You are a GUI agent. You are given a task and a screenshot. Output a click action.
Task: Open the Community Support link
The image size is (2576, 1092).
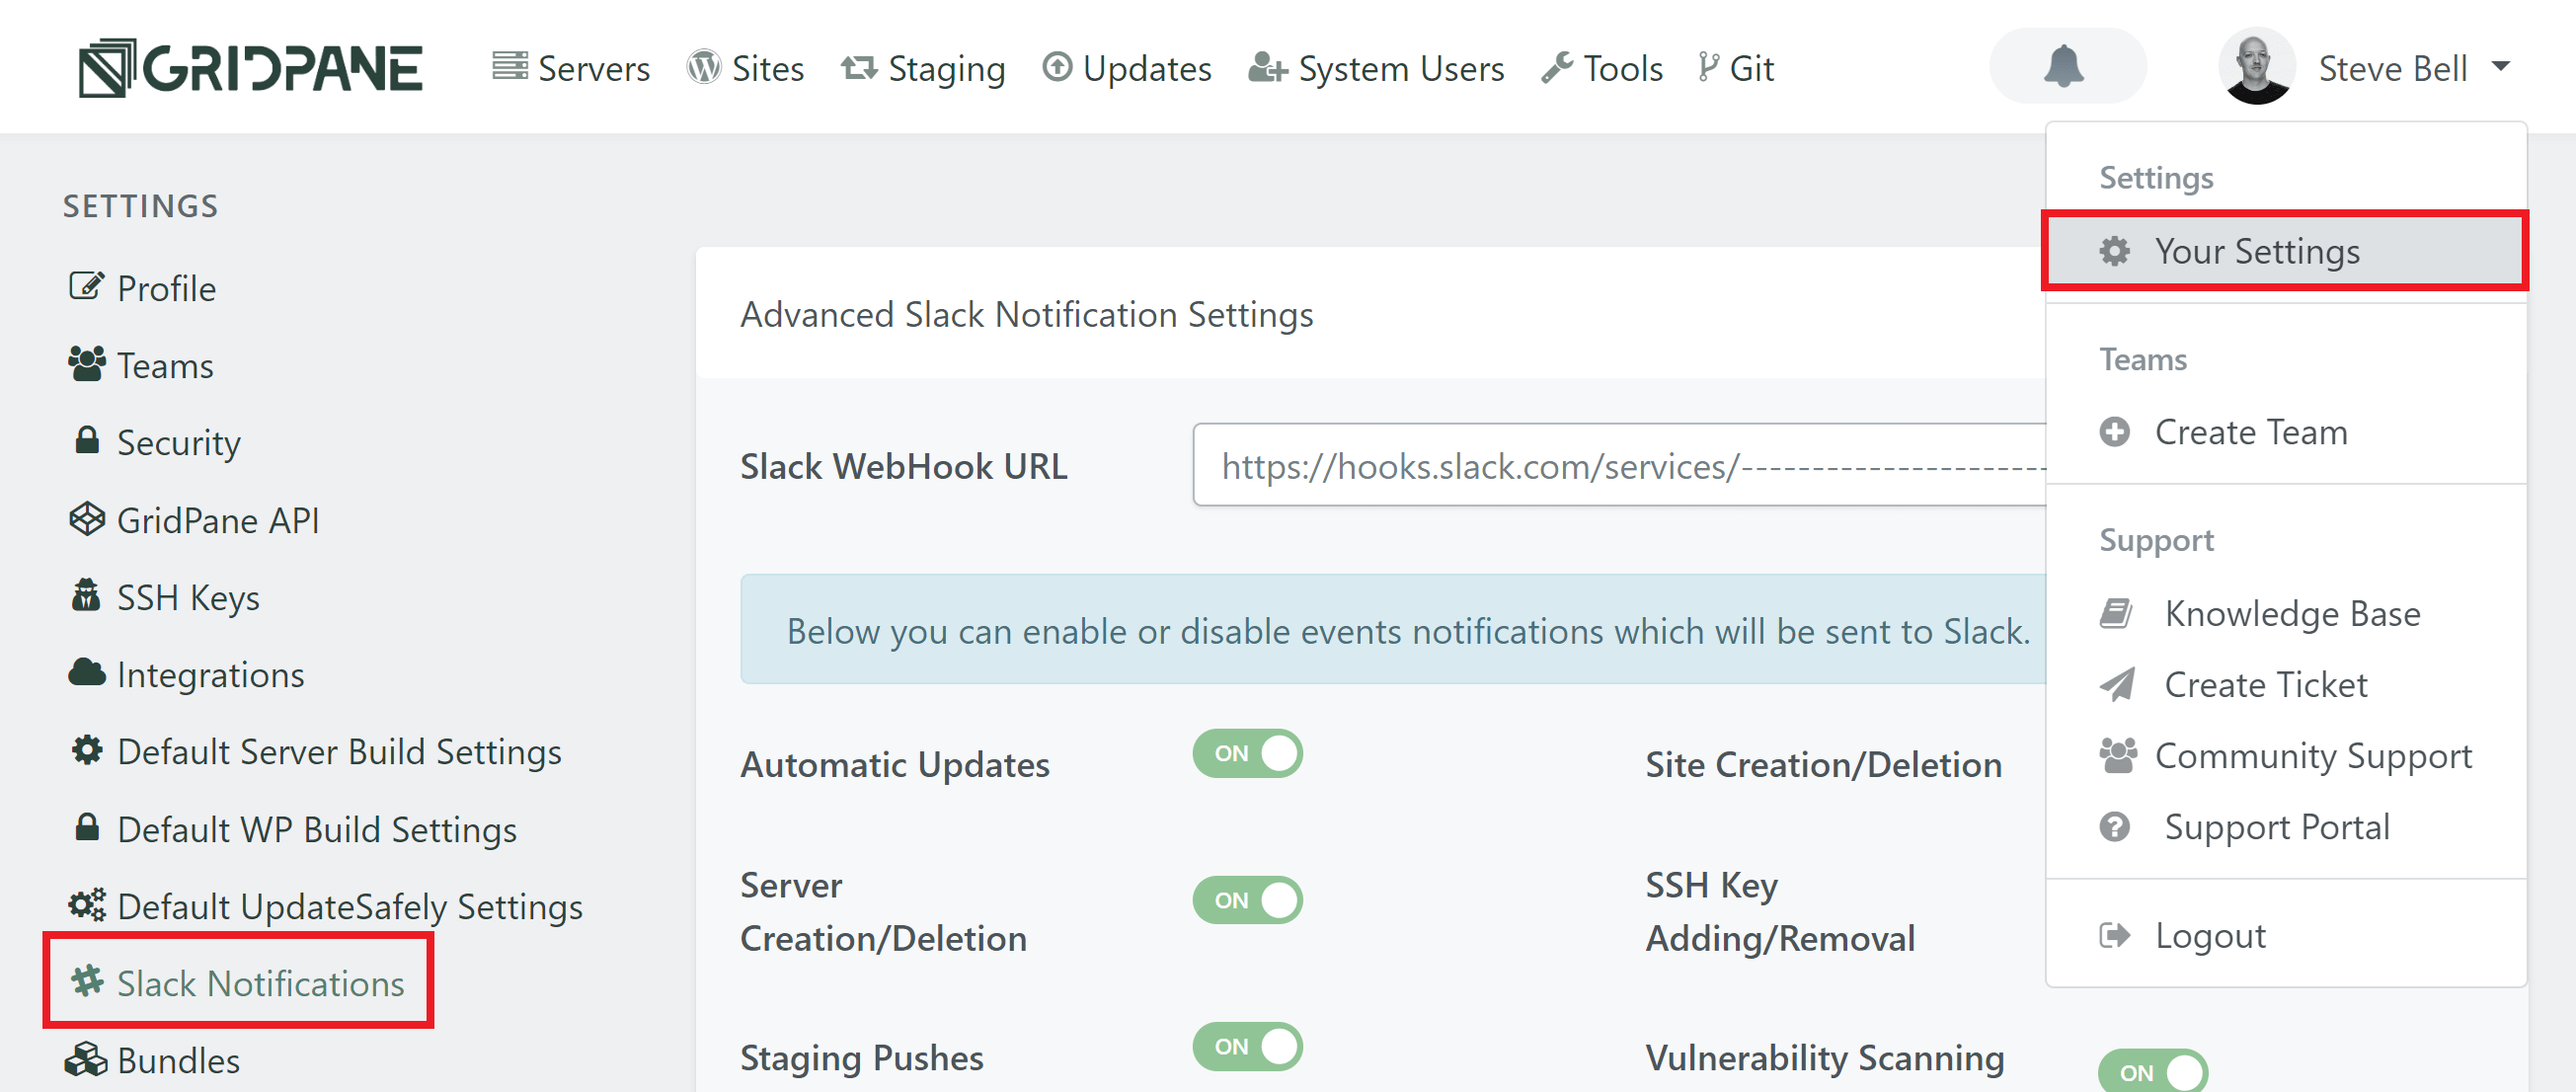pyautogui.click(x=2312, y=756)
